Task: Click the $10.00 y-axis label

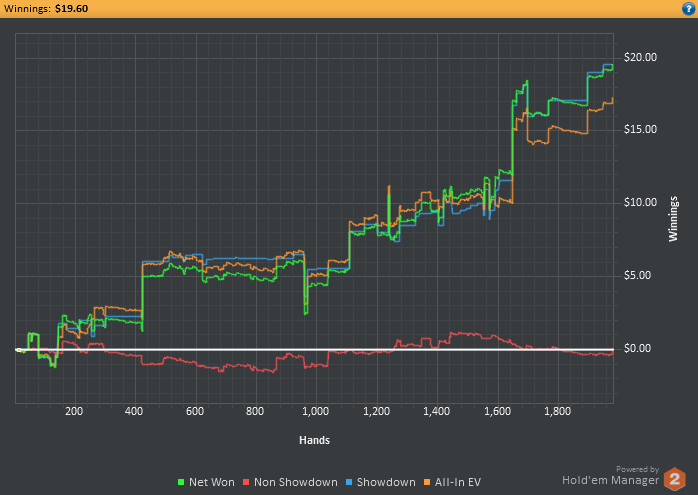Action: (x=640, y=203)
